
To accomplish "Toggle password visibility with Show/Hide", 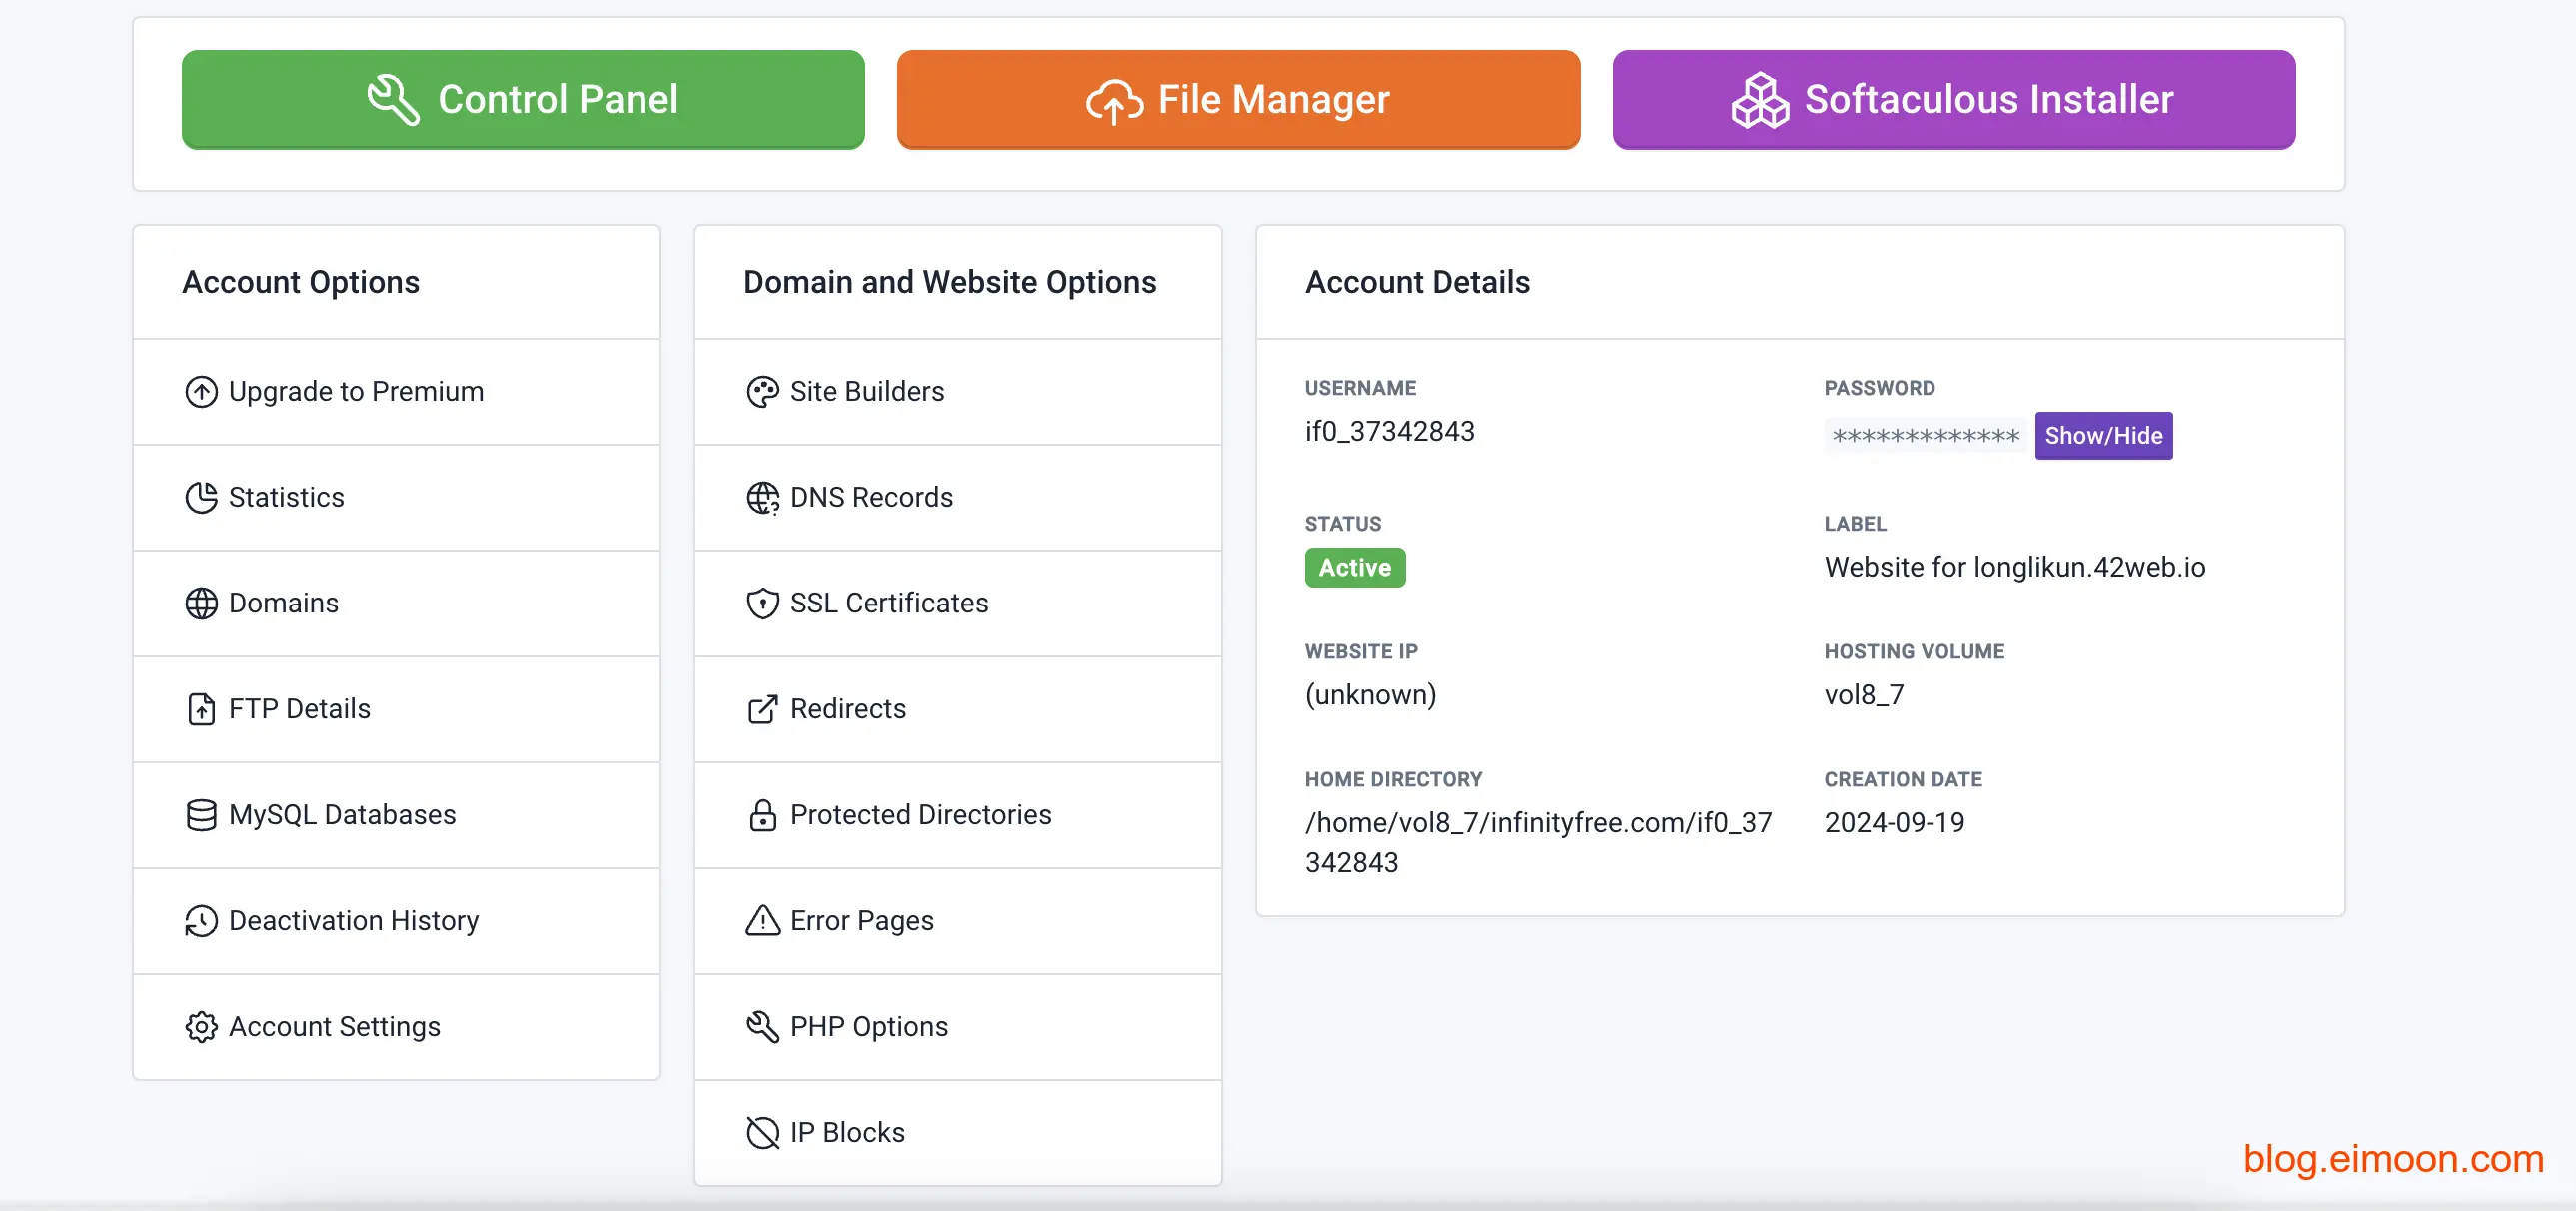I will [x=2103, y=435].
